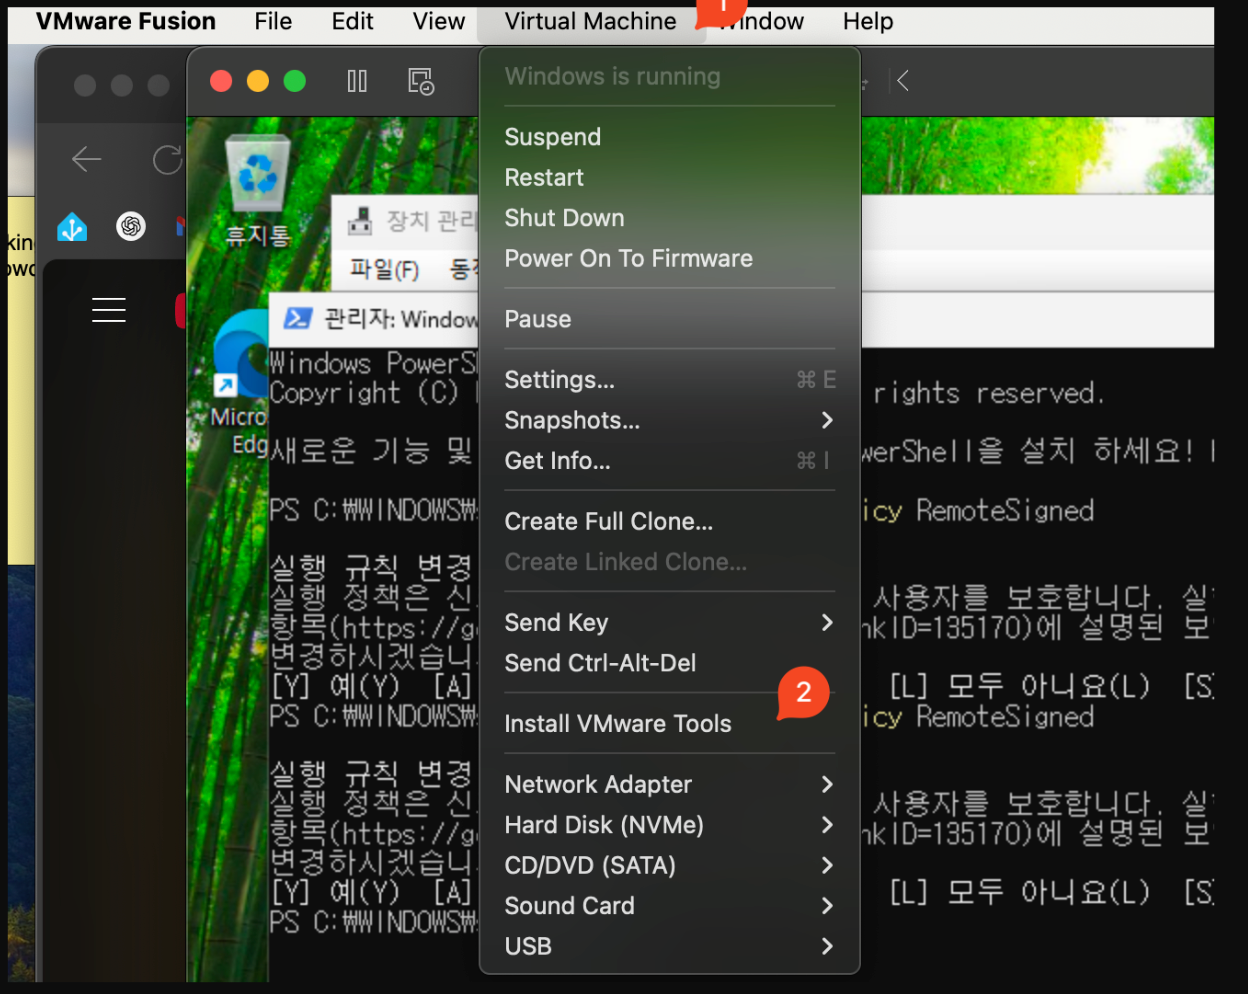Open the Microsoft Edge desktop shortcut

point(241,355)
